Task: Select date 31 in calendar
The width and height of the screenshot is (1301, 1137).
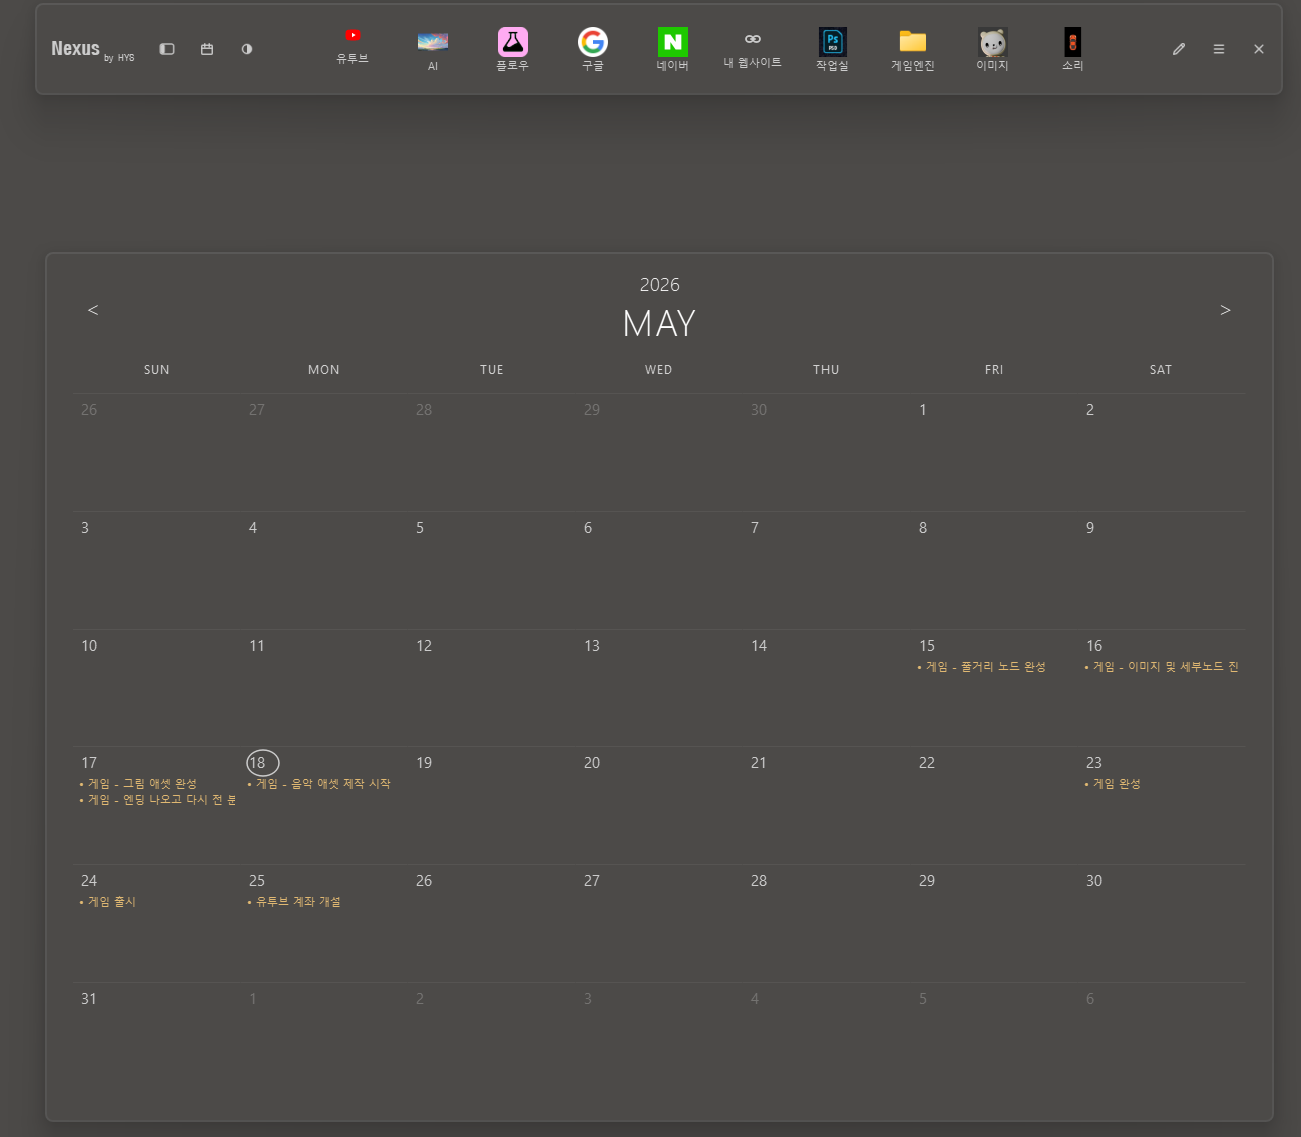Action: pos(89,999)
